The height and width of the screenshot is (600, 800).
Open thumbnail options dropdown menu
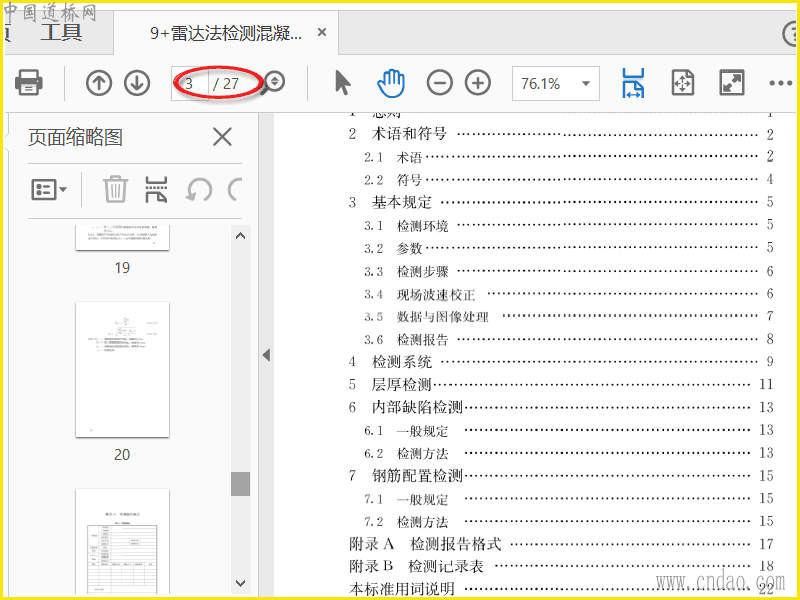pyautogui.click(x=49, y=190)
